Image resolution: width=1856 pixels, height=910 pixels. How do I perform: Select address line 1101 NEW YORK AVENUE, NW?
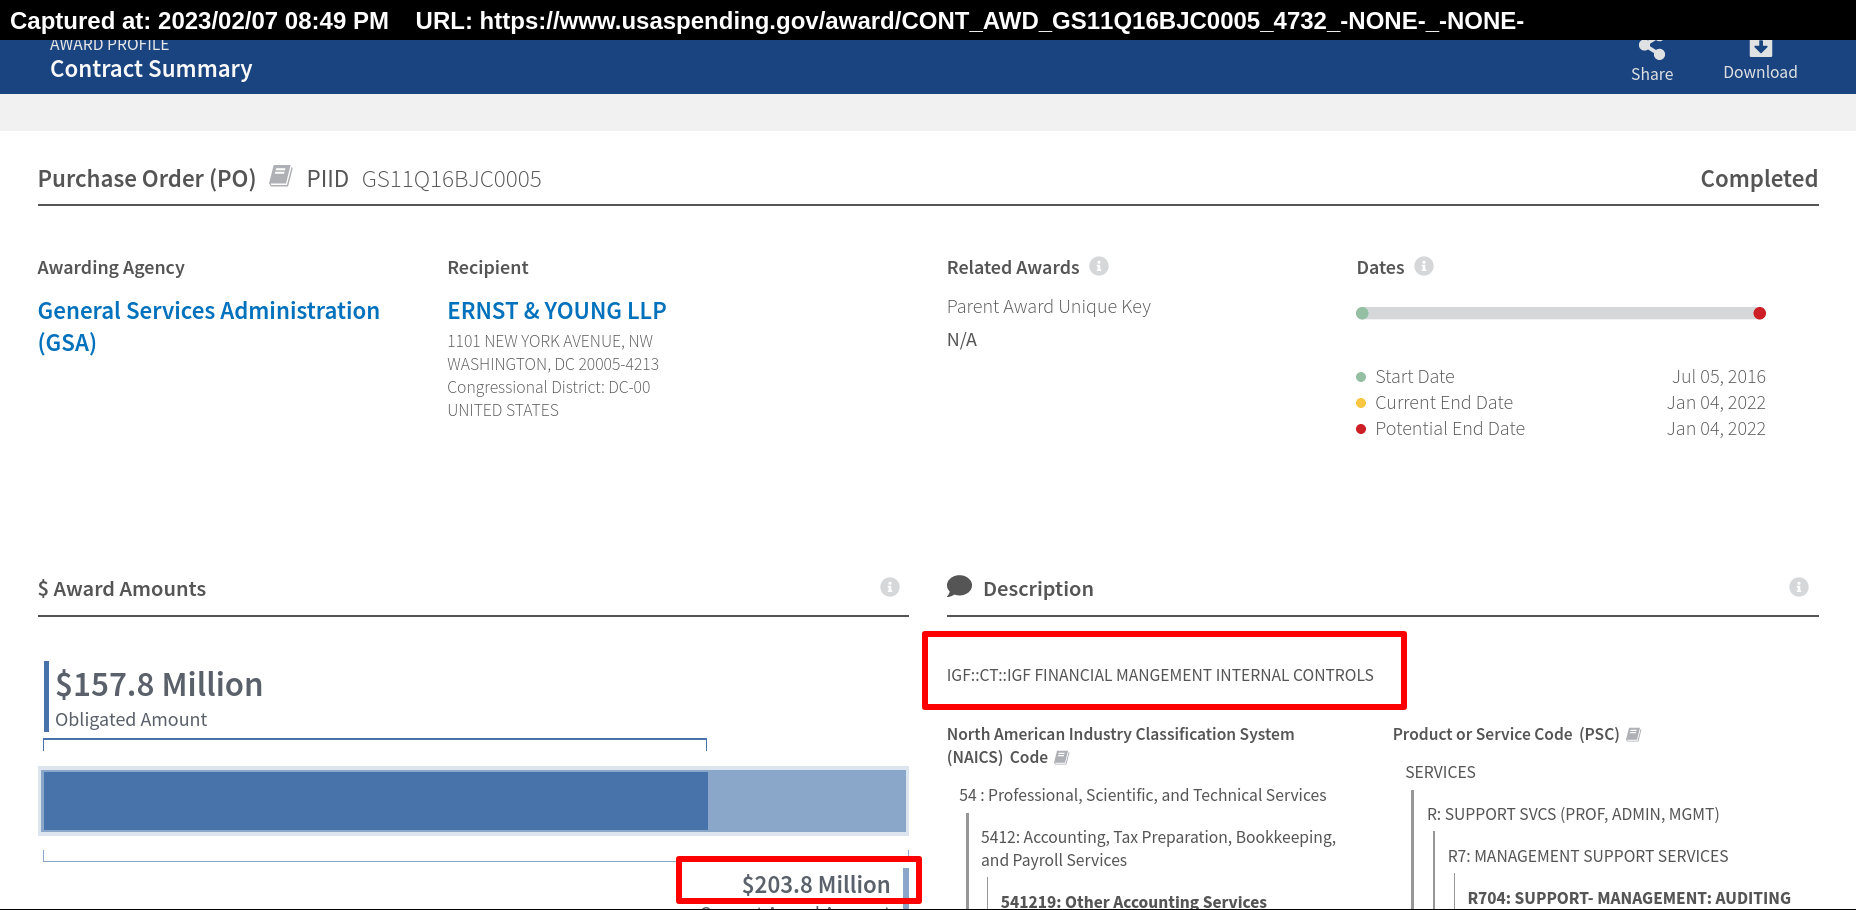(550, 341)
